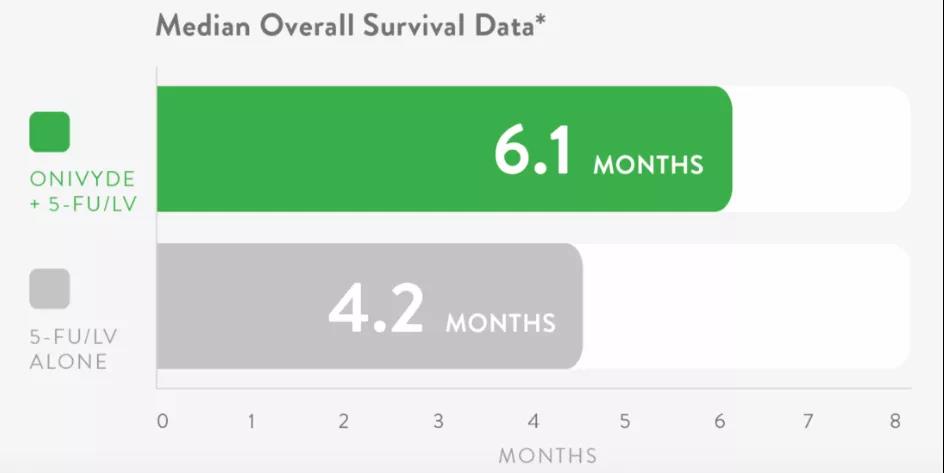Screen dimensions: 944x473
Task: Click axis tick label 4
Action: 533,421
